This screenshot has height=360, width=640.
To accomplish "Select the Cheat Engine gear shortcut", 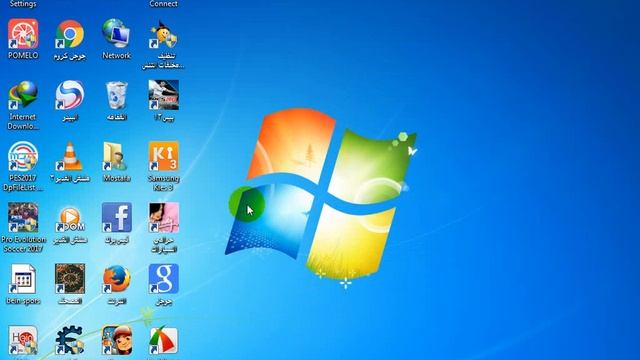I will (70, 340).
